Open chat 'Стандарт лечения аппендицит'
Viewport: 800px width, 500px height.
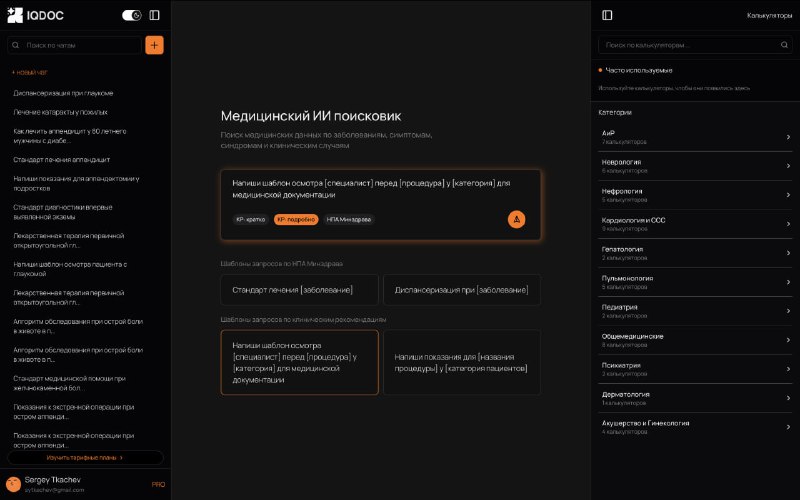coord(61,159)
